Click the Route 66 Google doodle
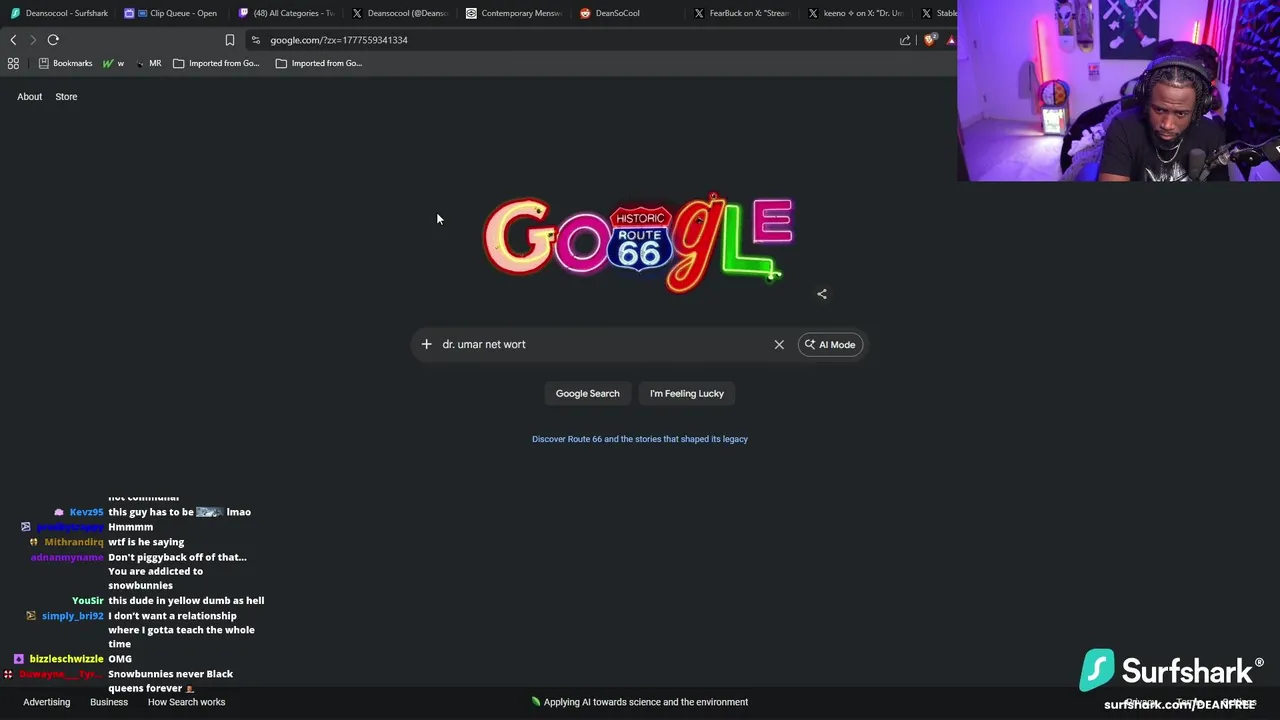 click(x=638, y=244)
